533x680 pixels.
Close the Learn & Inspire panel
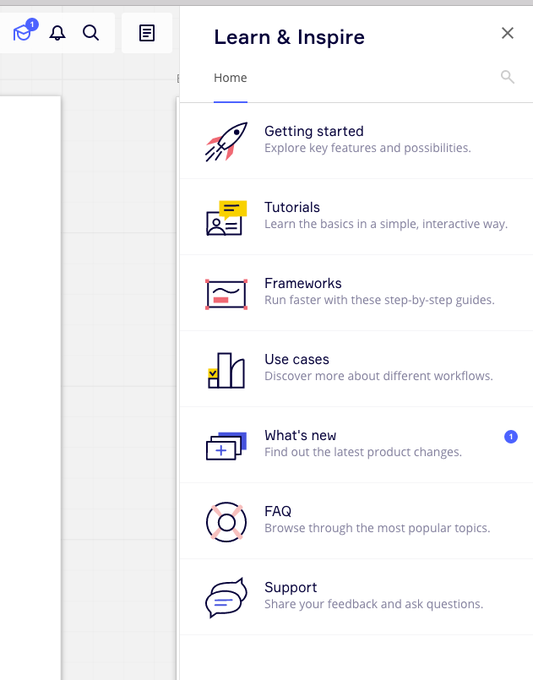[x=507, y=33]
